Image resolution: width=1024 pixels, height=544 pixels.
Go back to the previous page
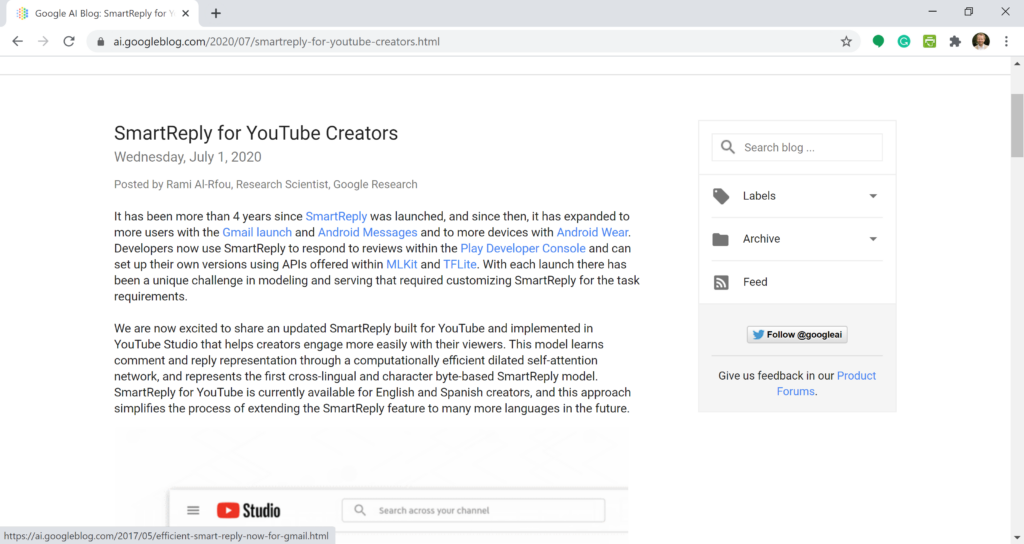pos(18,41)
